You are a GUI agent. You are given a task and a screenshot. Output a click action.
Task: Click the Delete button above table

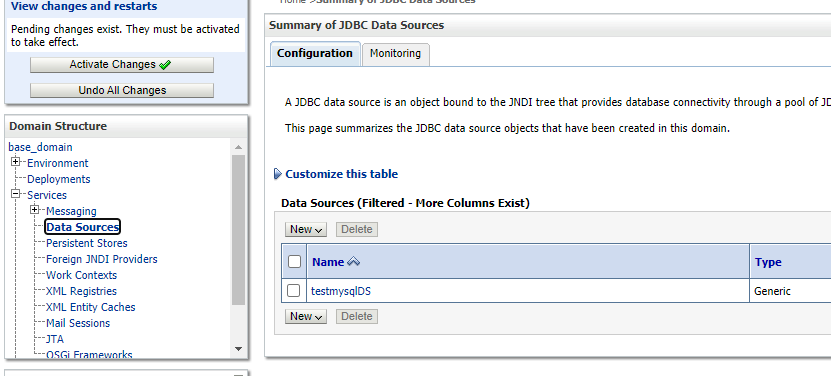click(x=357, y=229)
